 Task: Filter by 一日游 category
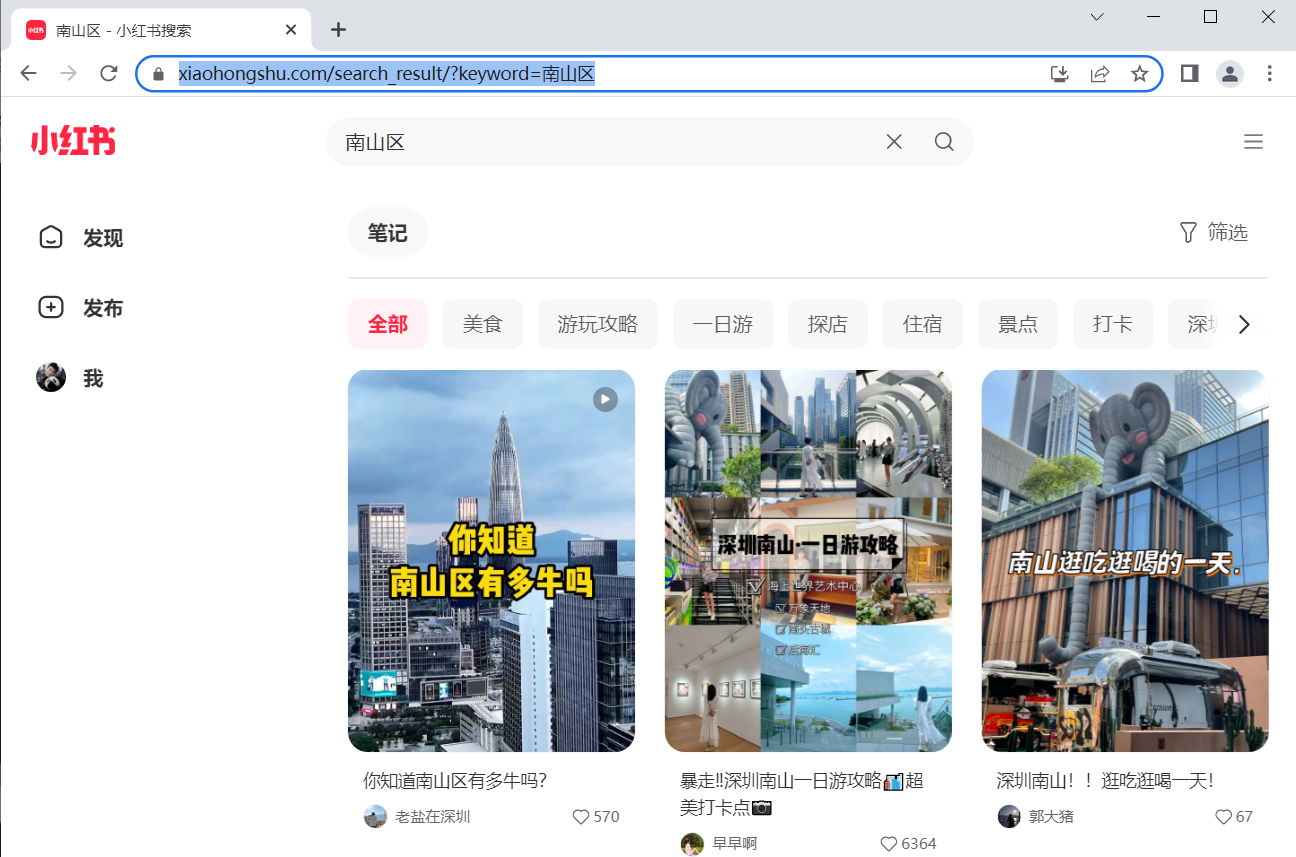coord(723,324)
